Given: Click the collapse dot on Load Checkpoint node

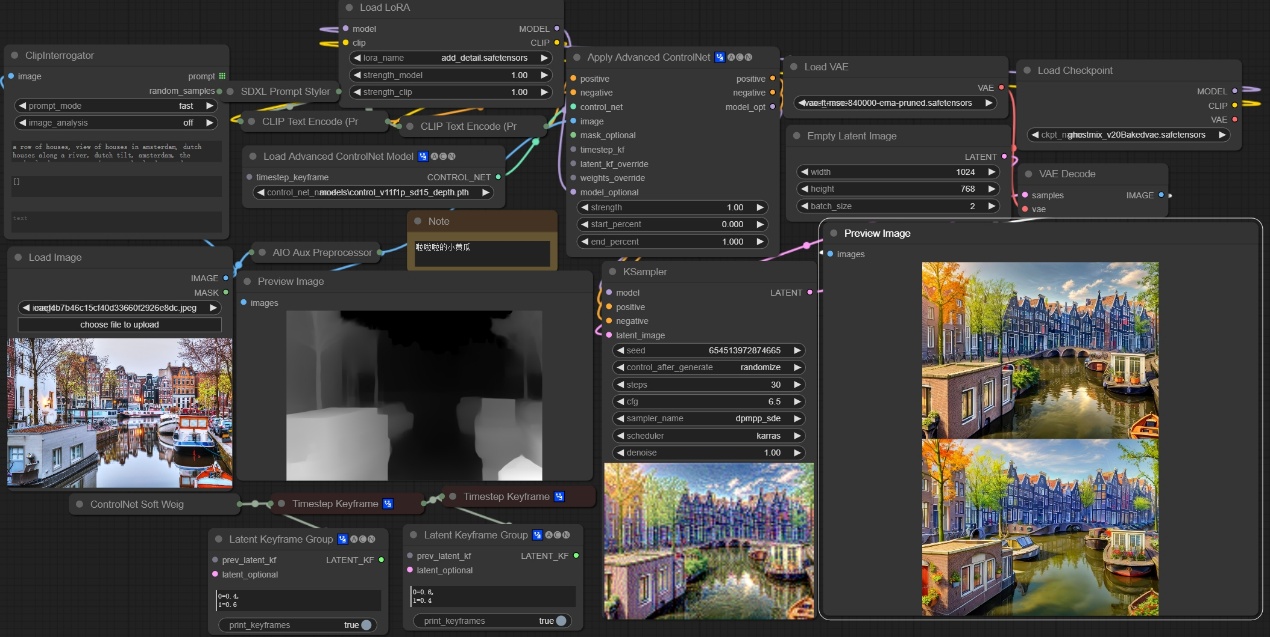Looking at the screenshot, I should click(x=1026, y=71).
